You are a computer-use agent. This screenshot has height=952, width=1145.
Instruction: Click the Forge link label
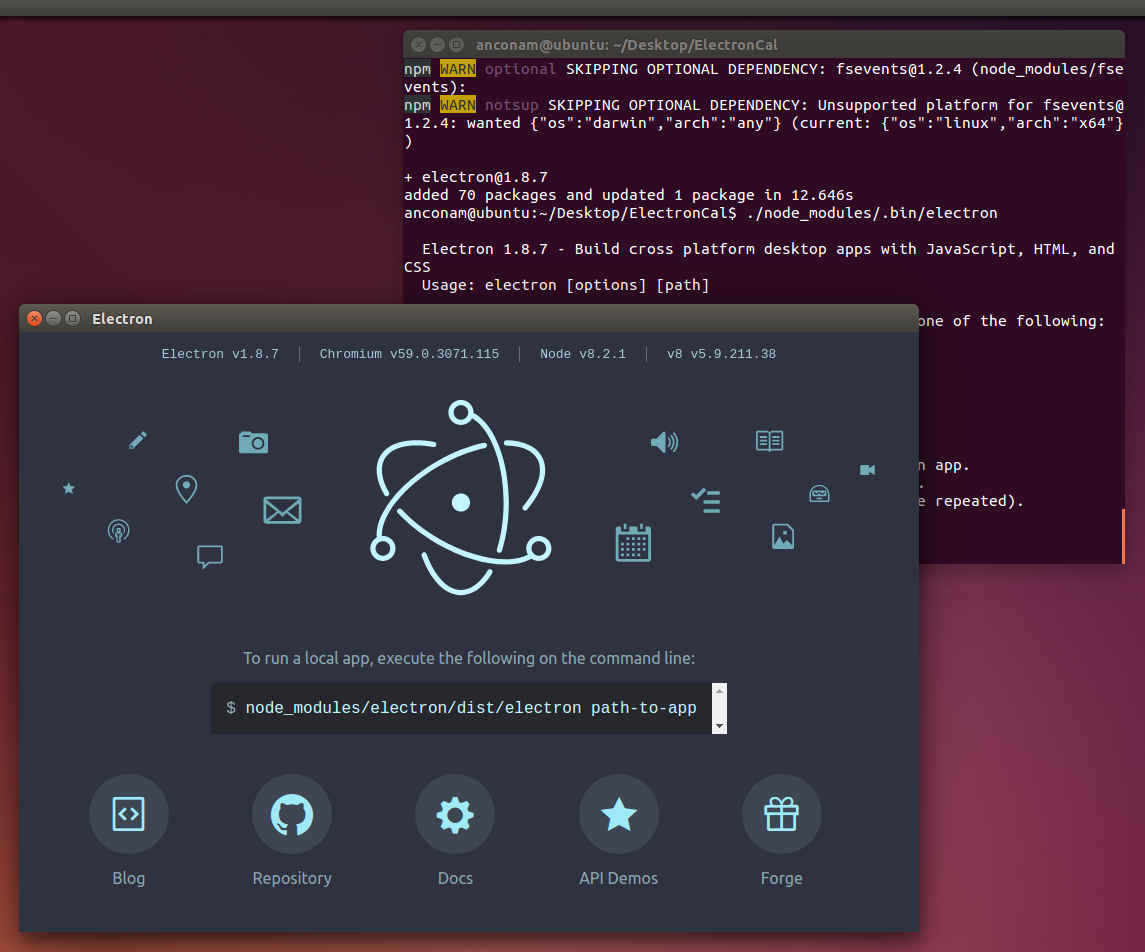[781, 878]
